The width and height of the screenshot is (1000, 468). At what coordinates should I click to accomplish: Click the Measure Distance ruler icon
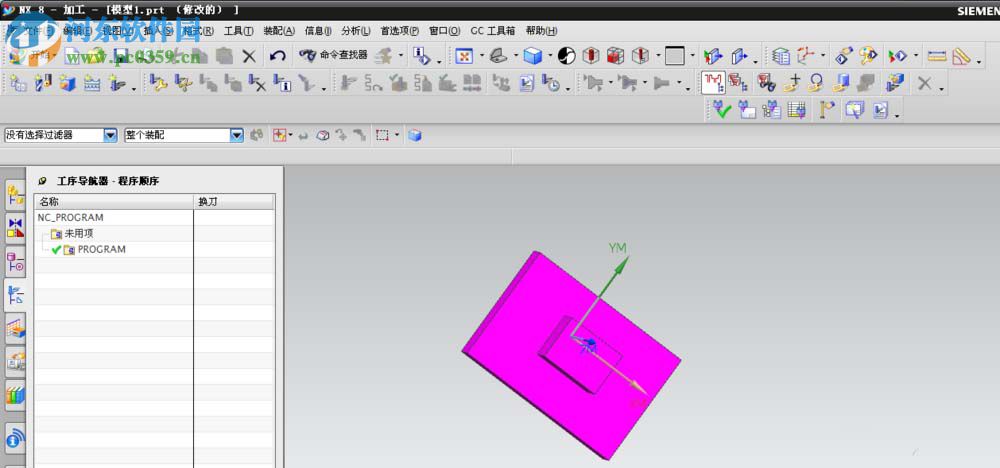click(x=937, y=56)
